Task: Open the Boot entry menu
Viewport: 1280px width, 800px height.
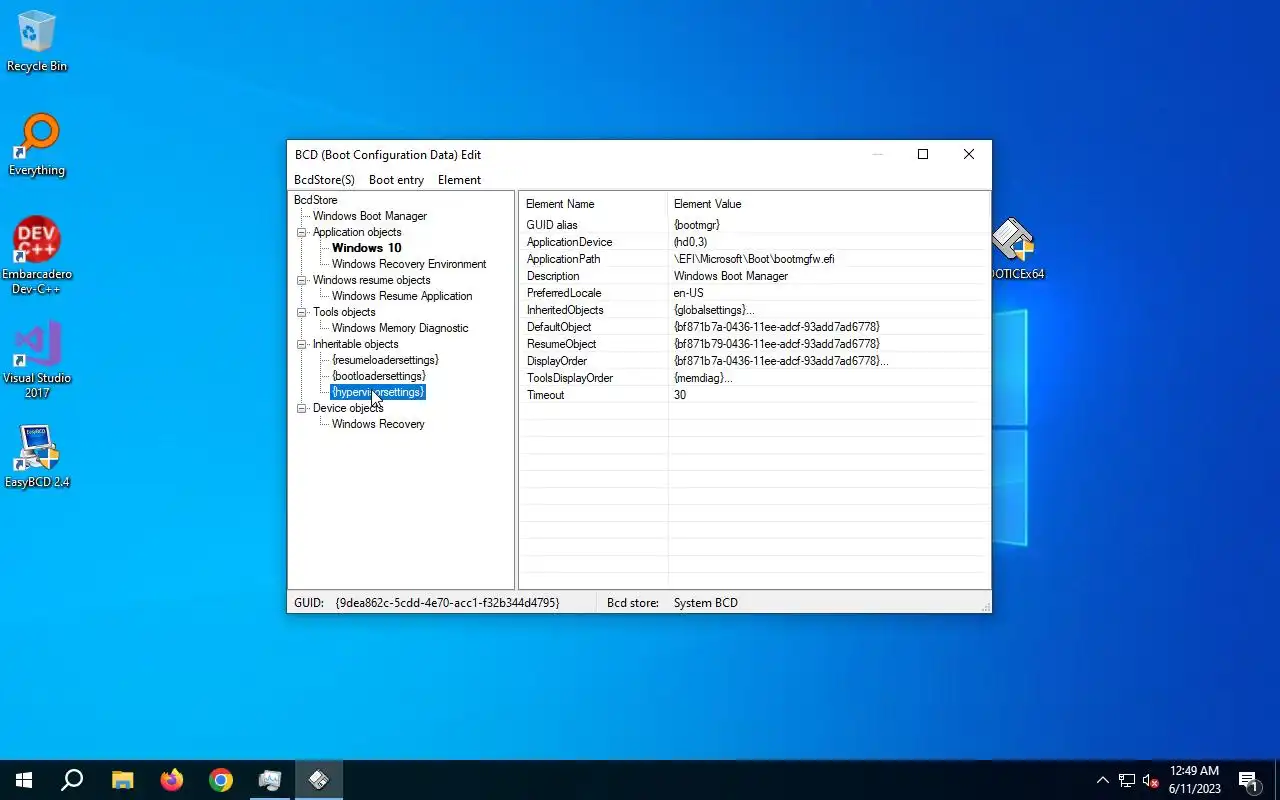Action: point(396,180)
